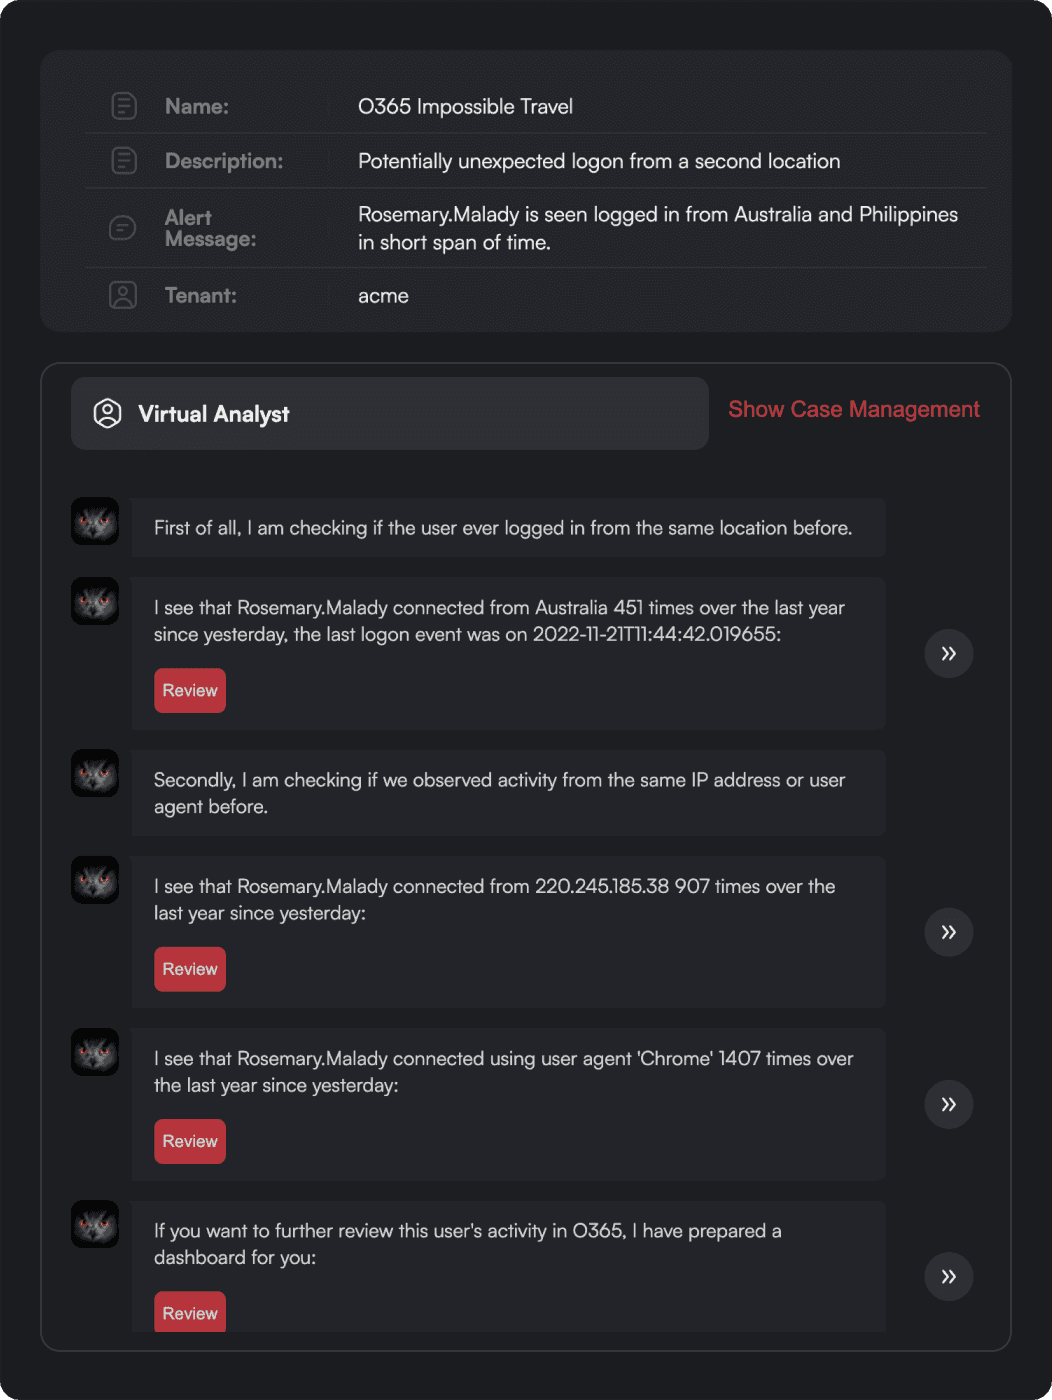Viewport: 1052px width, 1400px height.
Task: Click the acme tenant value text
Action: pyautogui.click(x=383, y=295)
